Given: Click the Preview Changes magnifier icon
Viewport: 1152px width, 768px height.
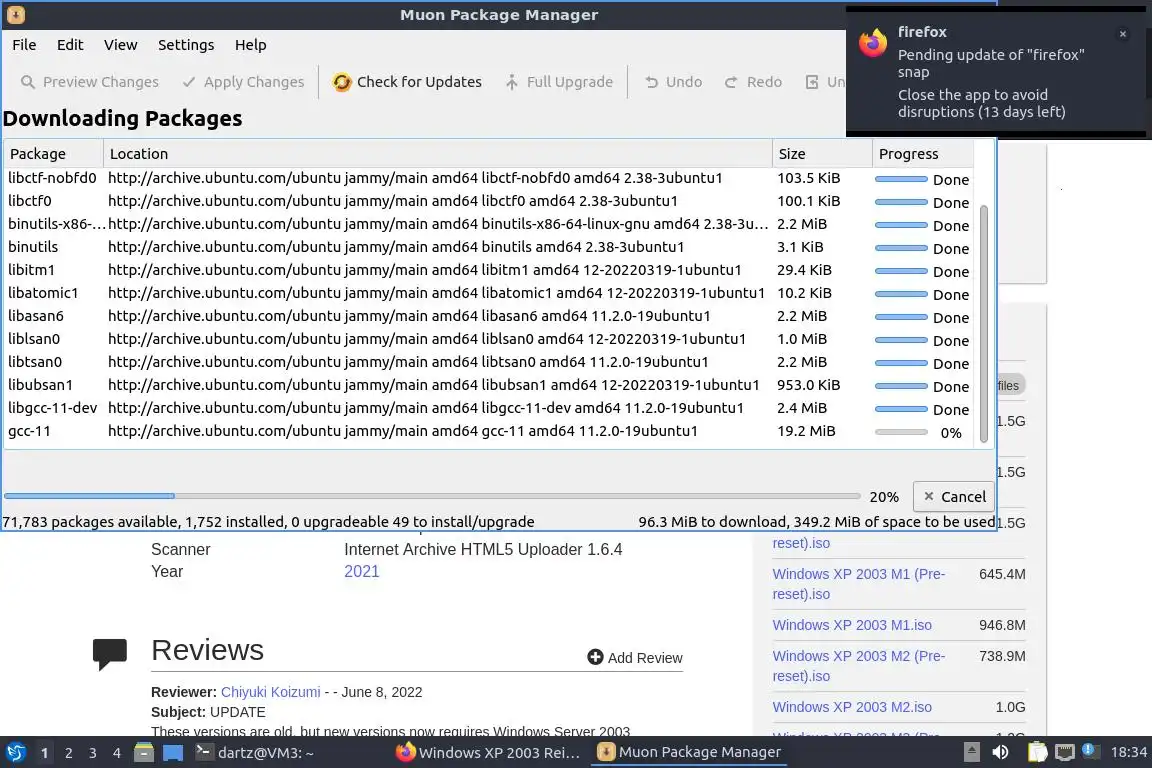Looking at the screenshot, I should coord(28,82).
